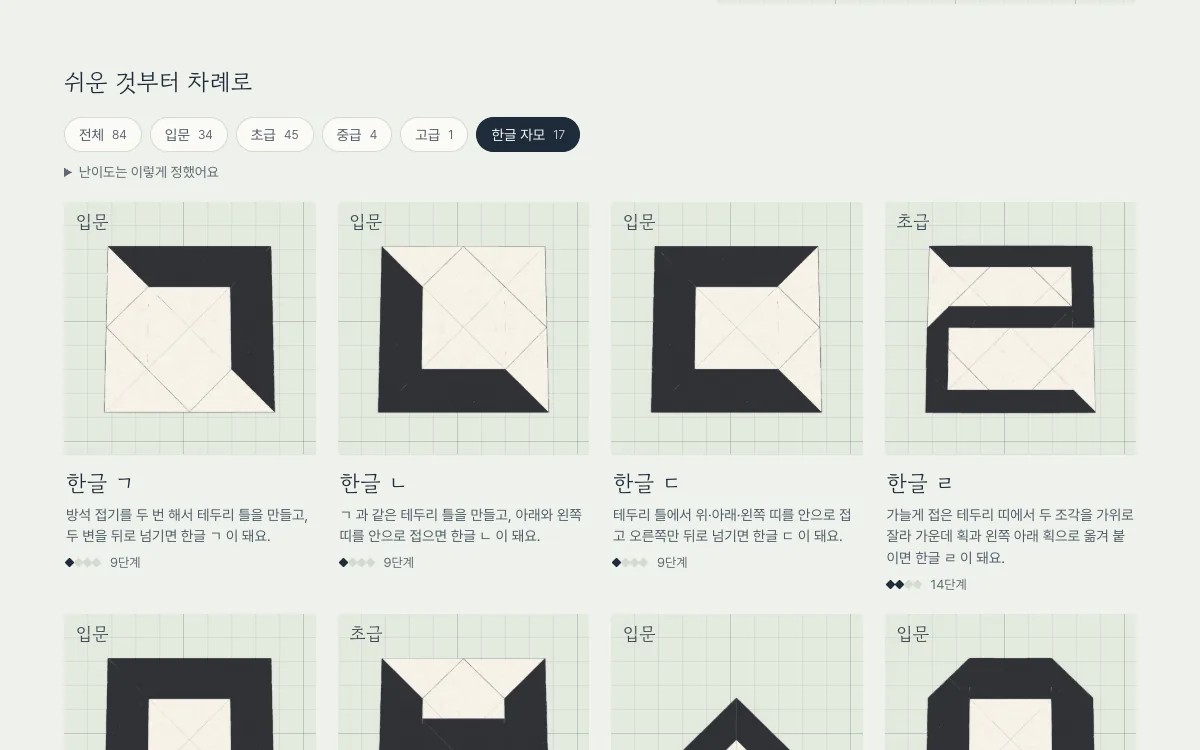The height and width of the screenshot is (750, 1200).
Task: Click the 한글 ㄱ description text
Action: [187, 525]
